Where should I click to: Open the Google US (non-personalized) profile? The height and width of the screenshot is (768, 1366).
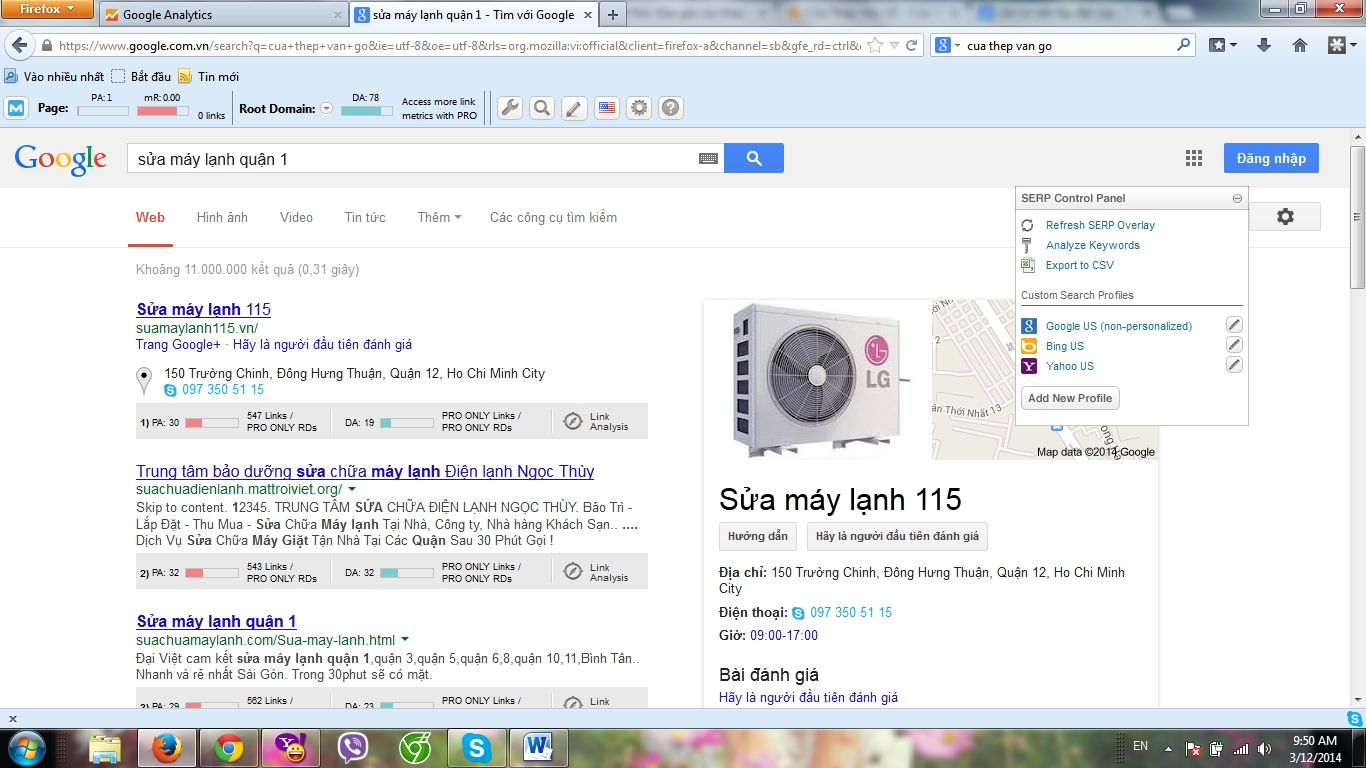[x=1119, y=326]
